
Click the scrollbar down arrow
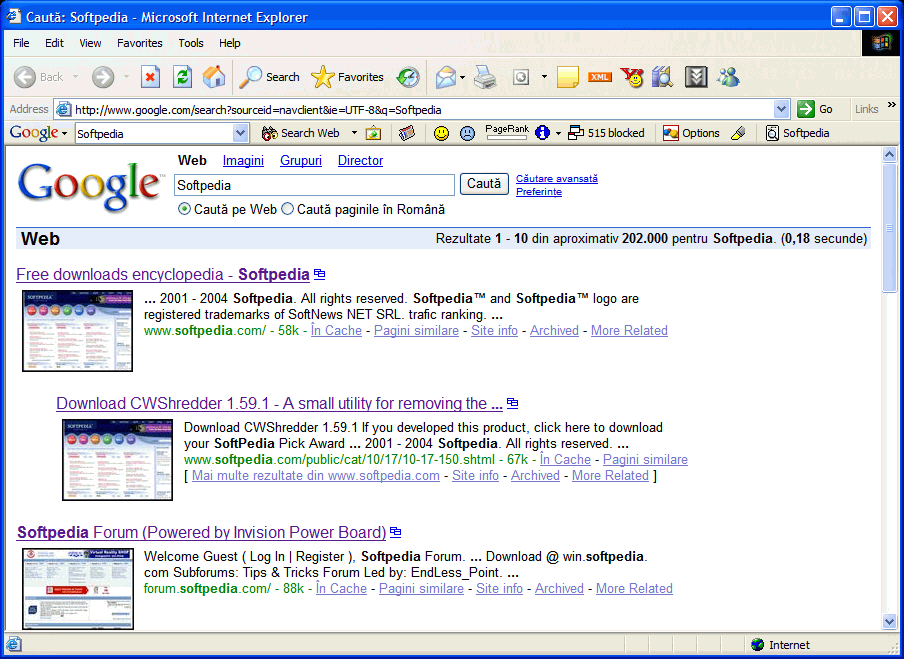(890, 622)
